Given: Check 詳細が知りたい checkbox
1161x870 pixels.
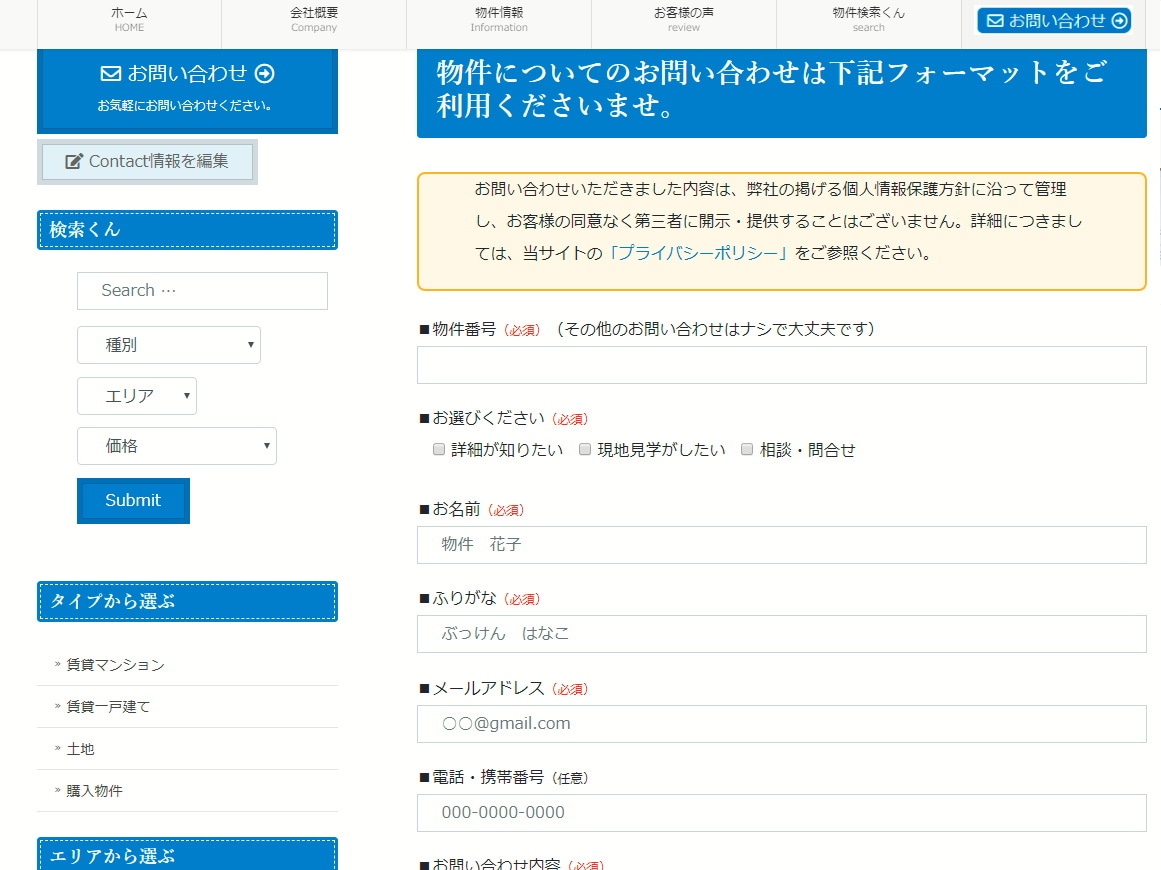Looking at the screenshot, I should coord(439,449).
